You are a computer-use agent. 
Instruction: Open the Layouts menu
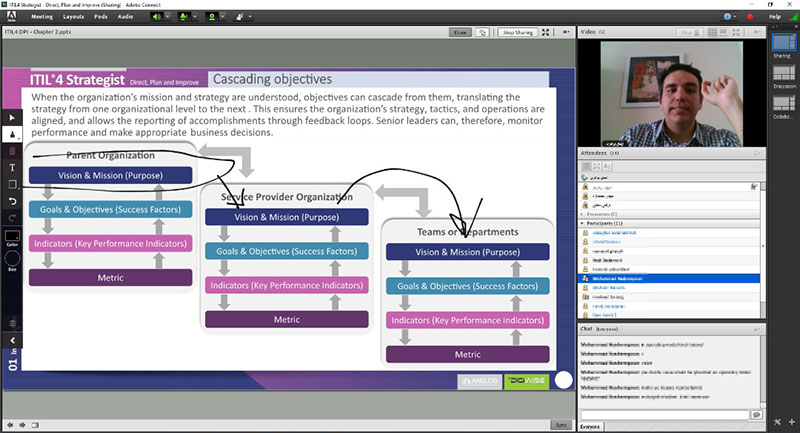(73, 17)
